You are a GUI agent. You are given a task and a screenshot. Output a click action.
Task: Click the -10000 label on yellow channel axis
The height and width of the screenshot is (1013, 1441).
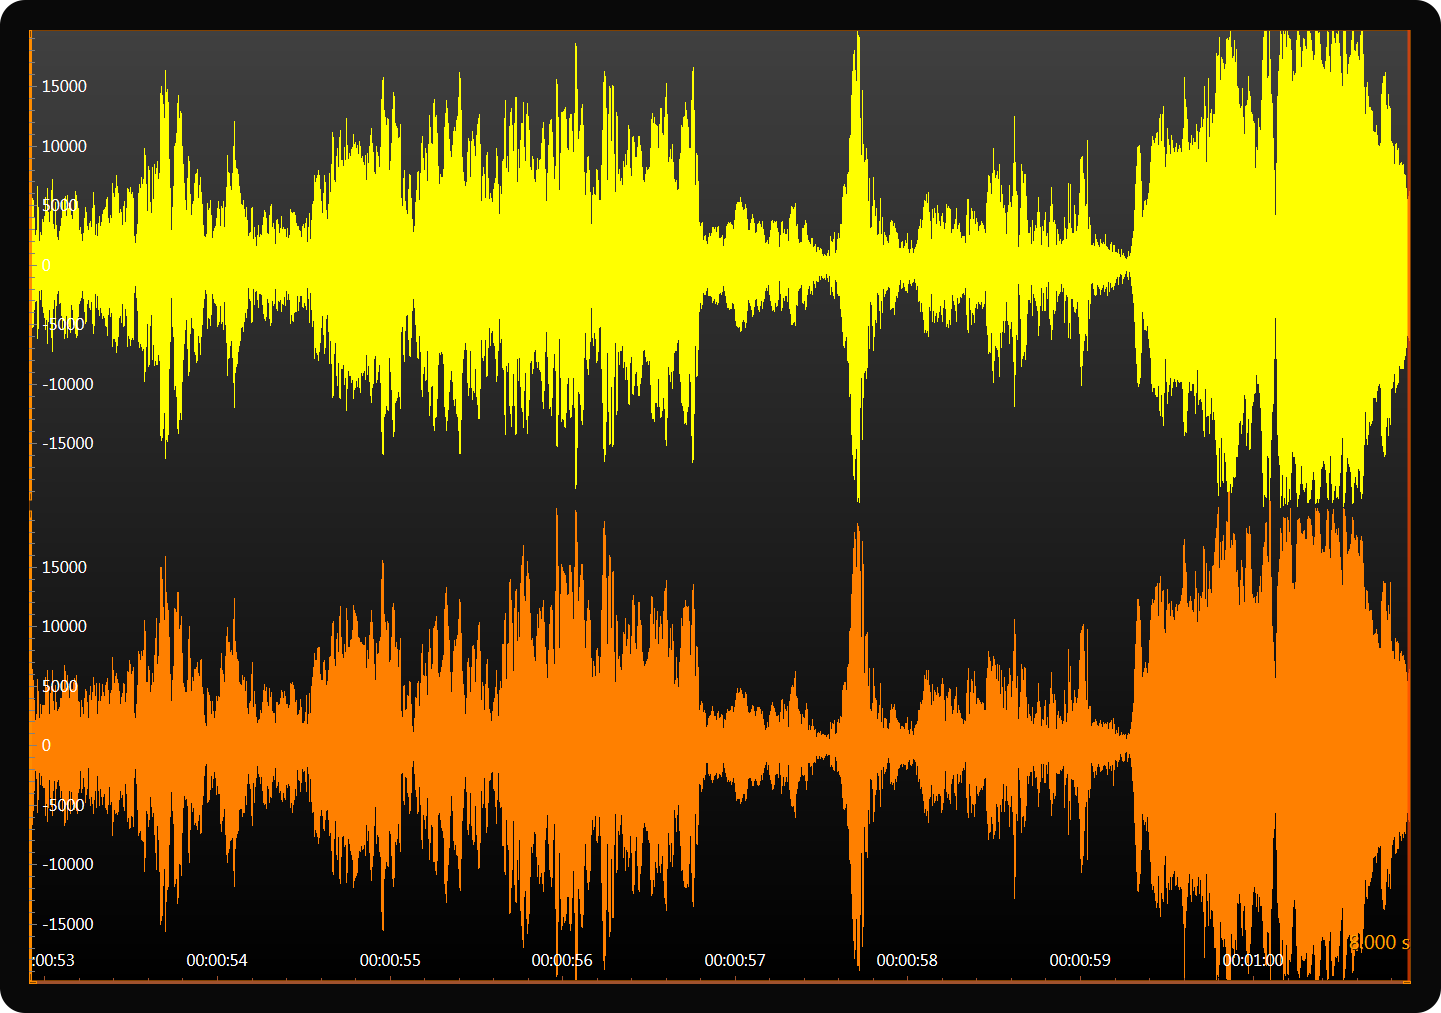67,385
